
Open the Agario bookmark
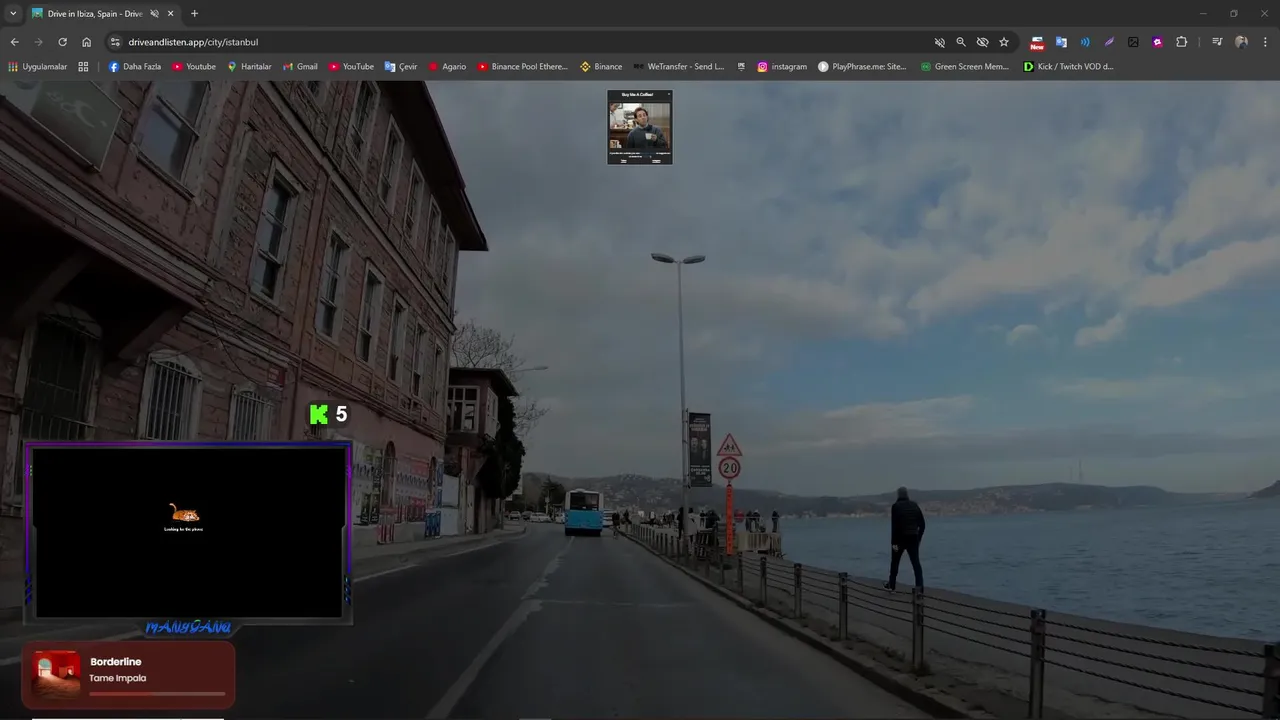tap(447, 67)
